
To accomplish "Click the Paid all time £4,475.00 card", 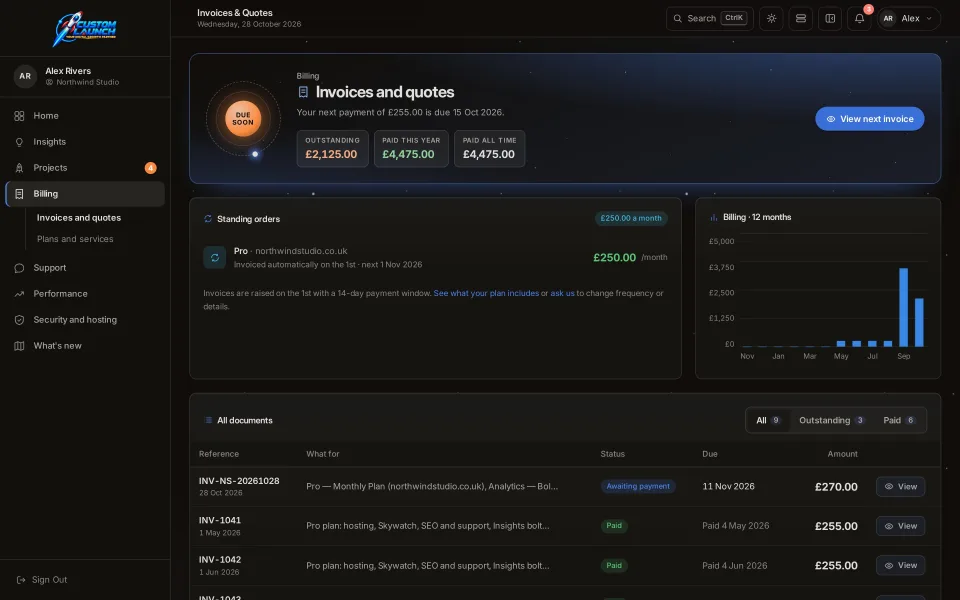I will point(489,148).
